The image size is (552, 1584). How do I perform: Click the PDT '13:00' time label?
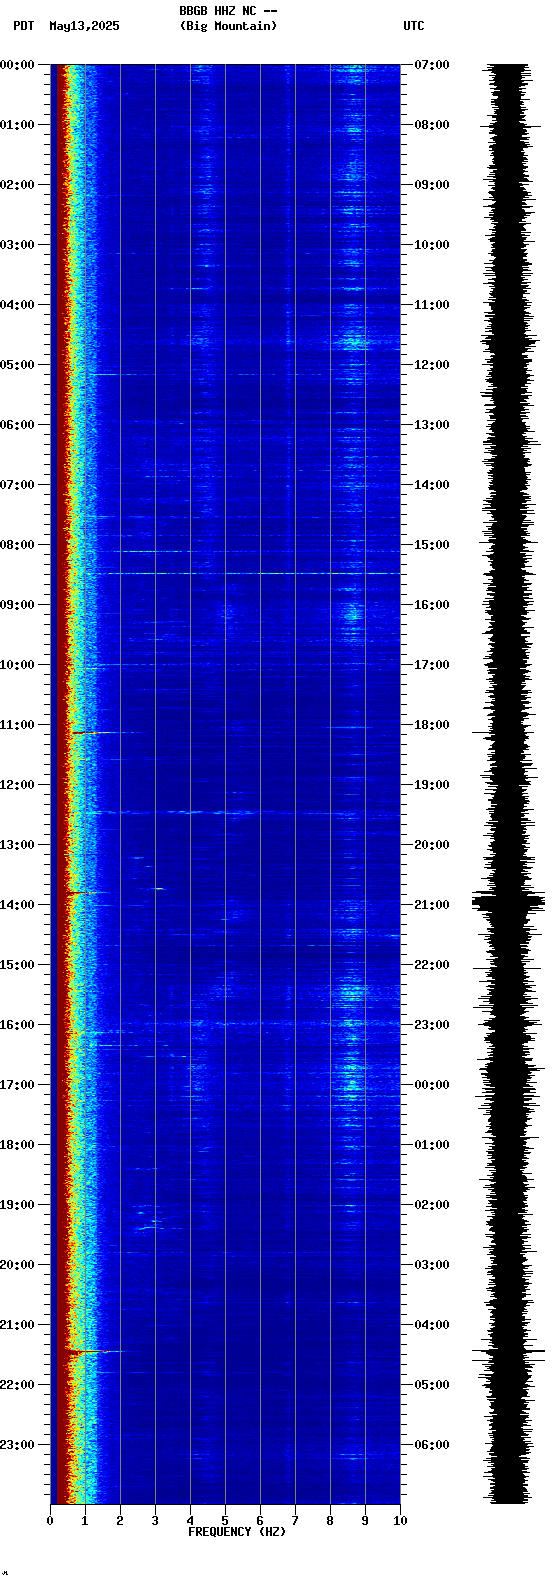[17, 845]
